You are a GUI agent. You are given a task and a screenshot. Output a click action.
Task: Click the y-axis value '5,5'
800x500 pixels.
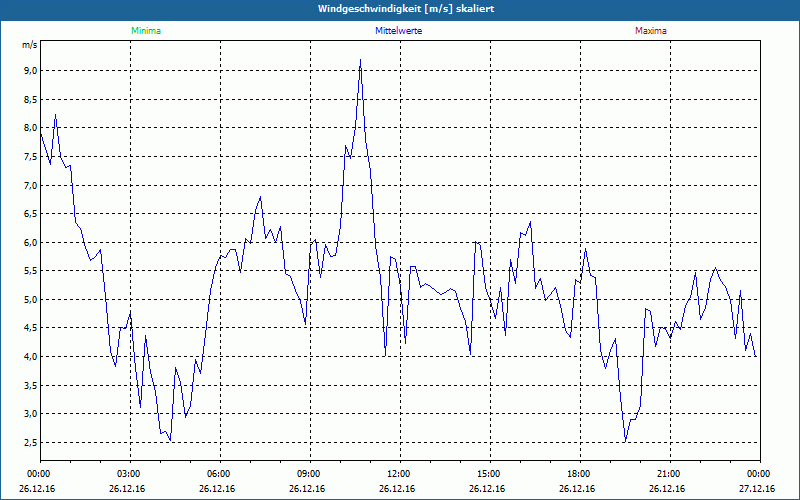(x=31, y=271)
